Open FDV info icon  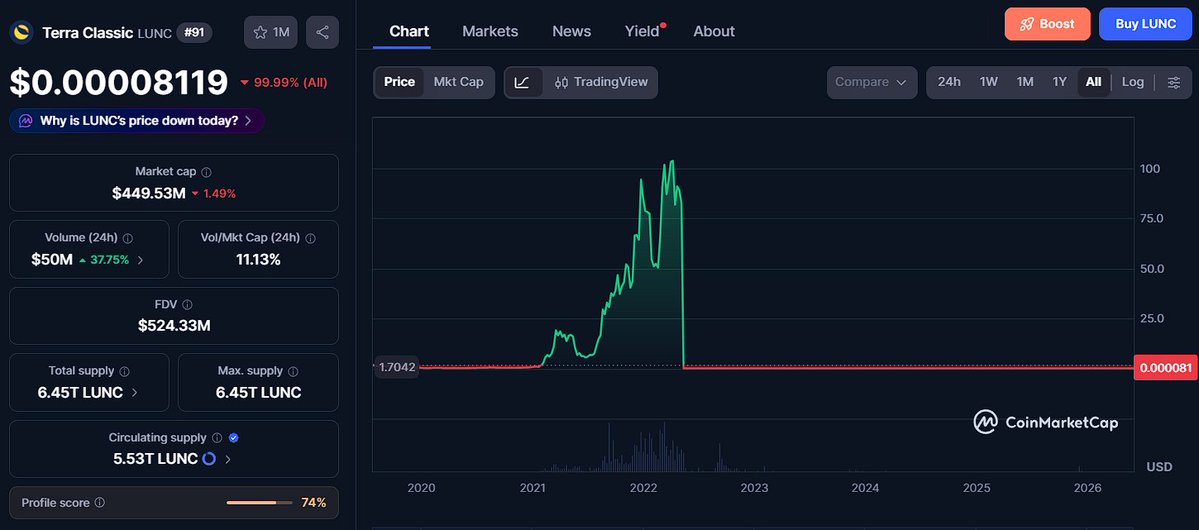pos(187,305)
